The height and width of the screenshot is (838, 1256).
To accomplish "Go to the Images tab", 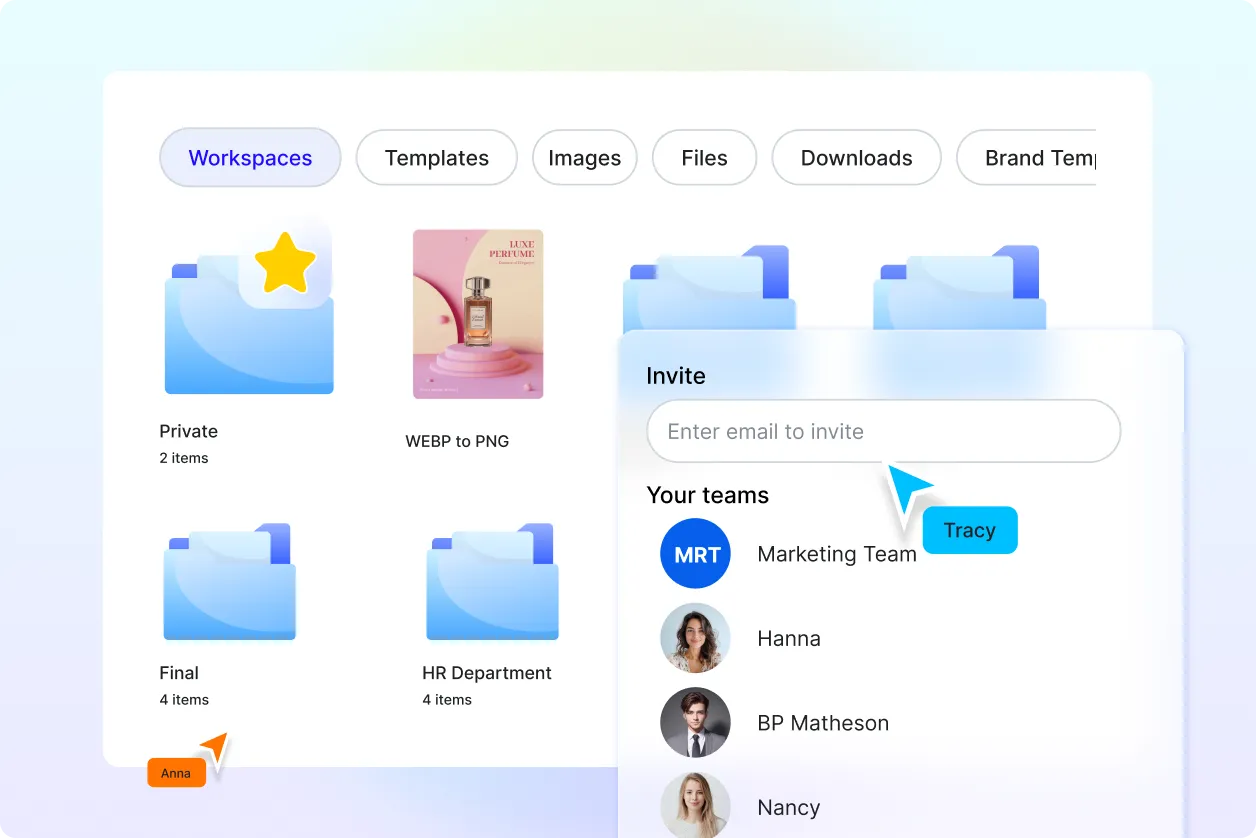I will pos(585,158).
